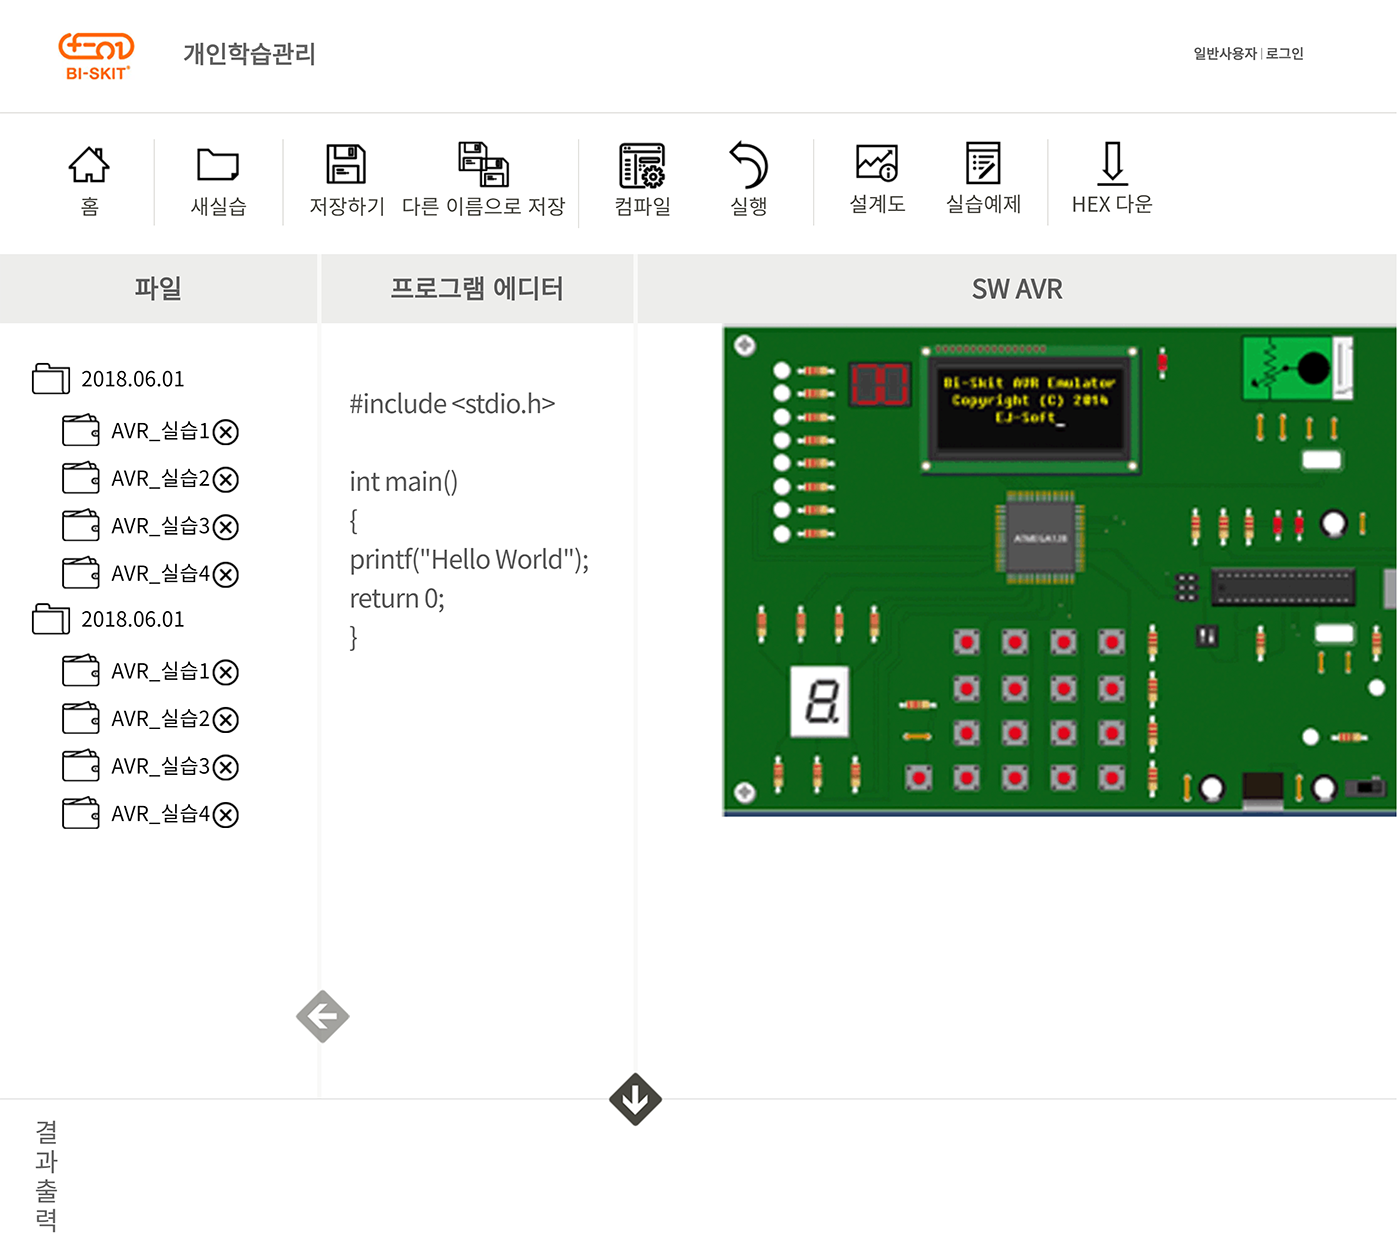Screen dimensions: 1400x1246
Task: Select the SW AVR panel header
Action: coord(1017,289)
